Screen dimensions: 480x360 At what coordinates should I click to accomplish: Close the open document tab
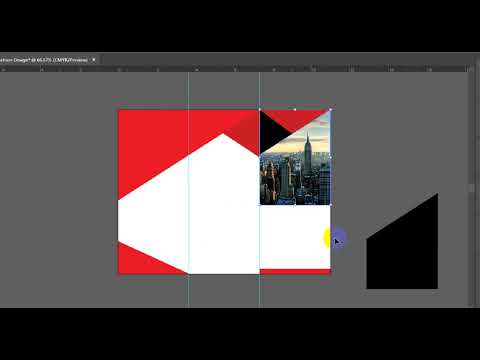click(94, 60)
